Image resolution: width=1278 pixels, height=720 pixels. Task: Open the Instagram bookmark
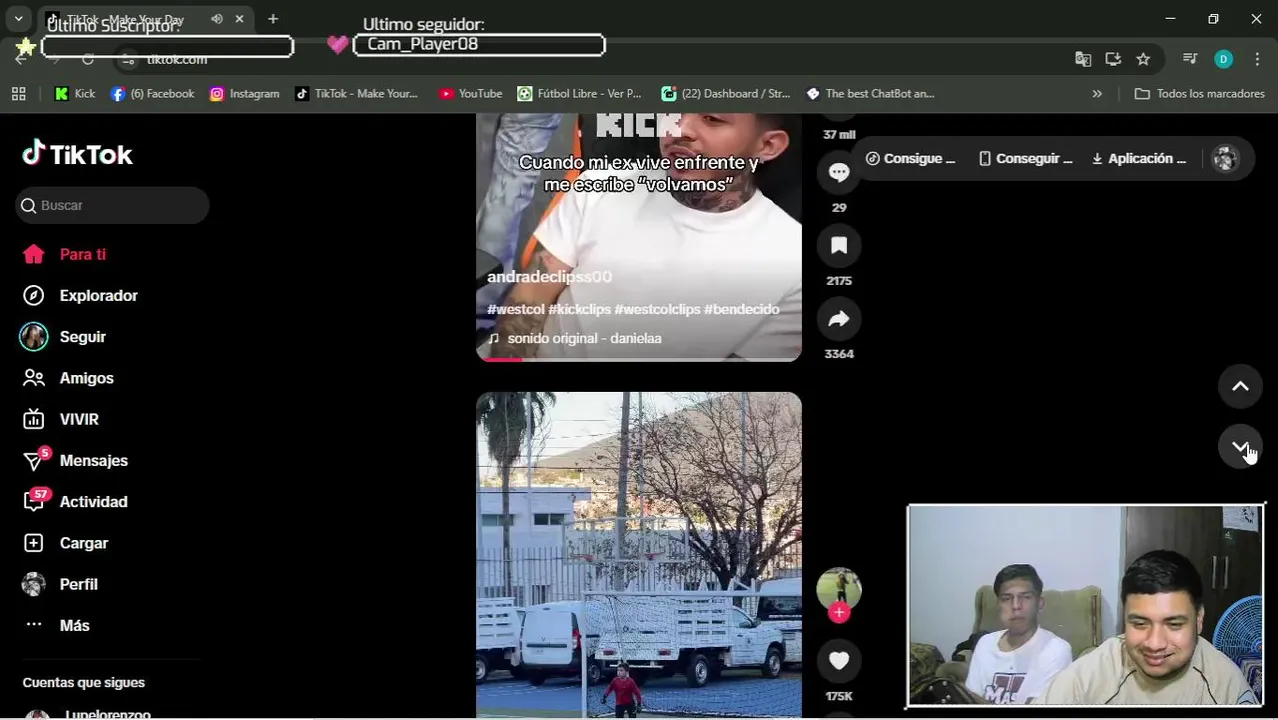245,94
